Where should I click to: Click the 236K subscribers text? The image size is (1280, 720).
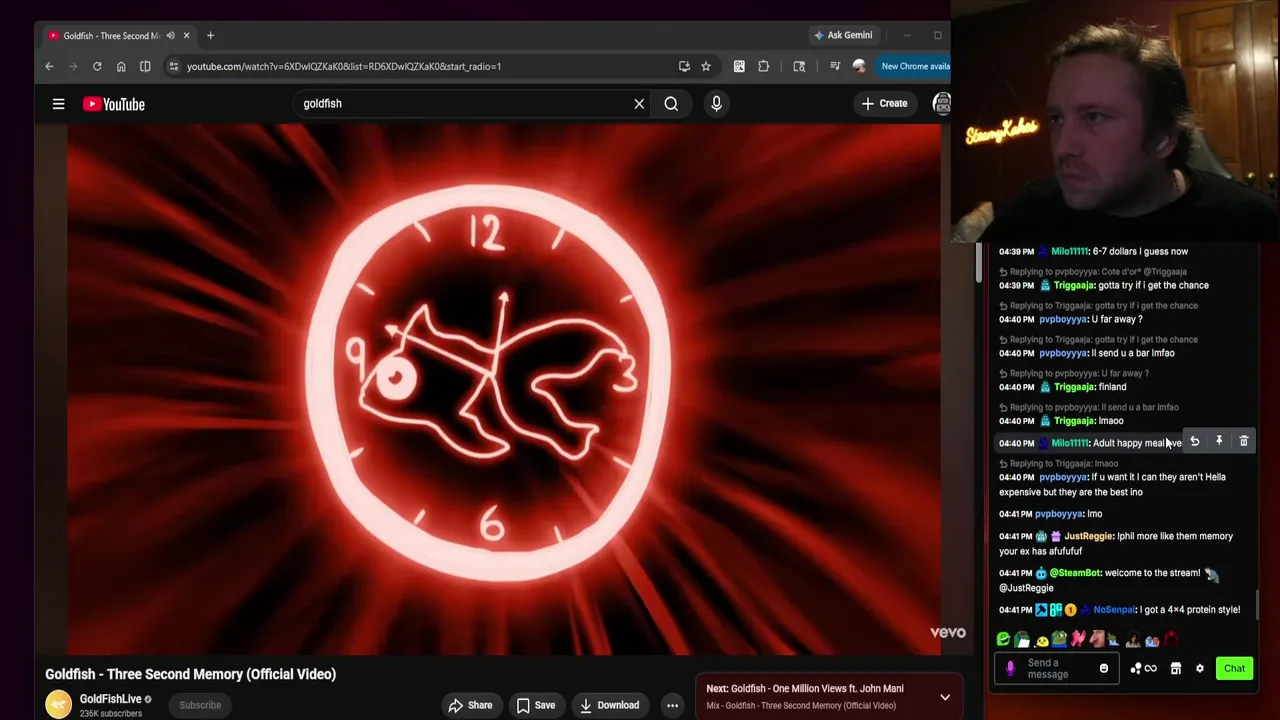[x=111, y=714]
